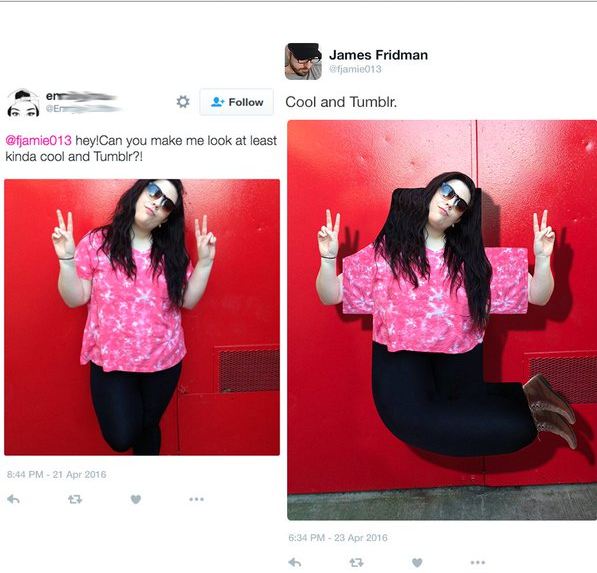Like James Fridman's tweet with heart
Viewport: 597px width, 573px height.
point(417,562)
